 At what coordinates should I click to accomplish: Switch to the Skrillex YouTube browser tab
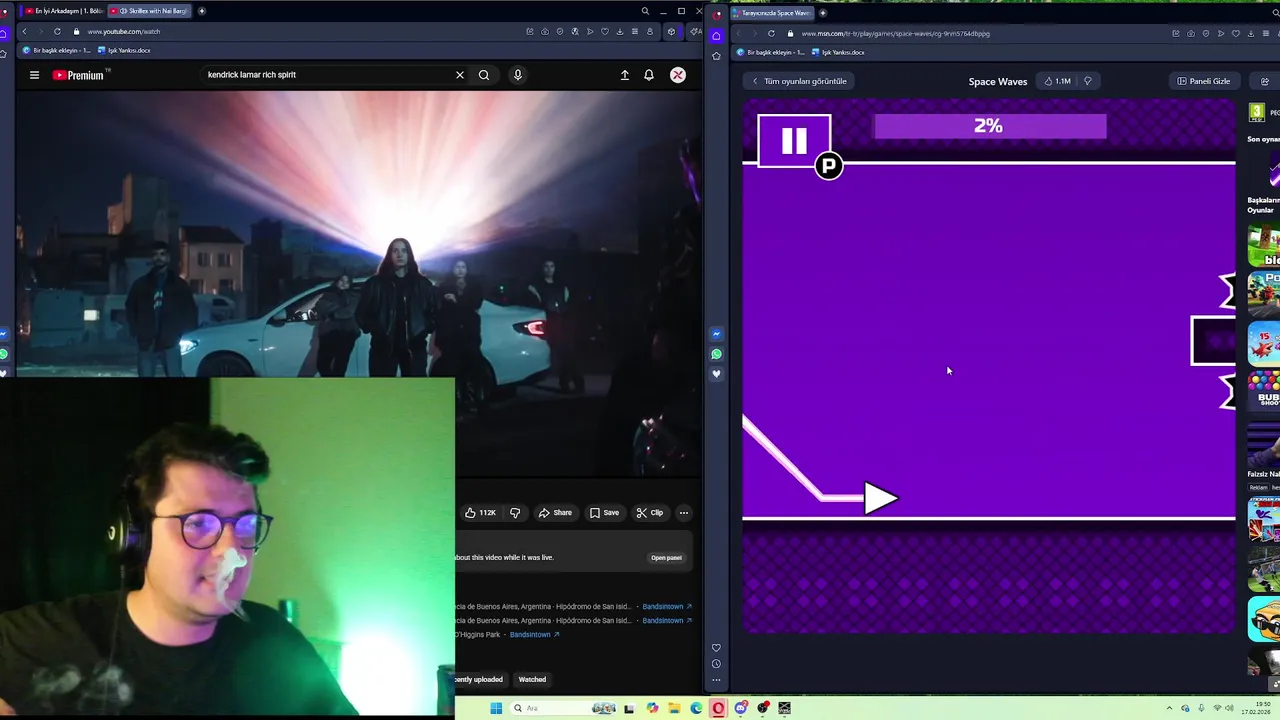click(x=150, y=11)
